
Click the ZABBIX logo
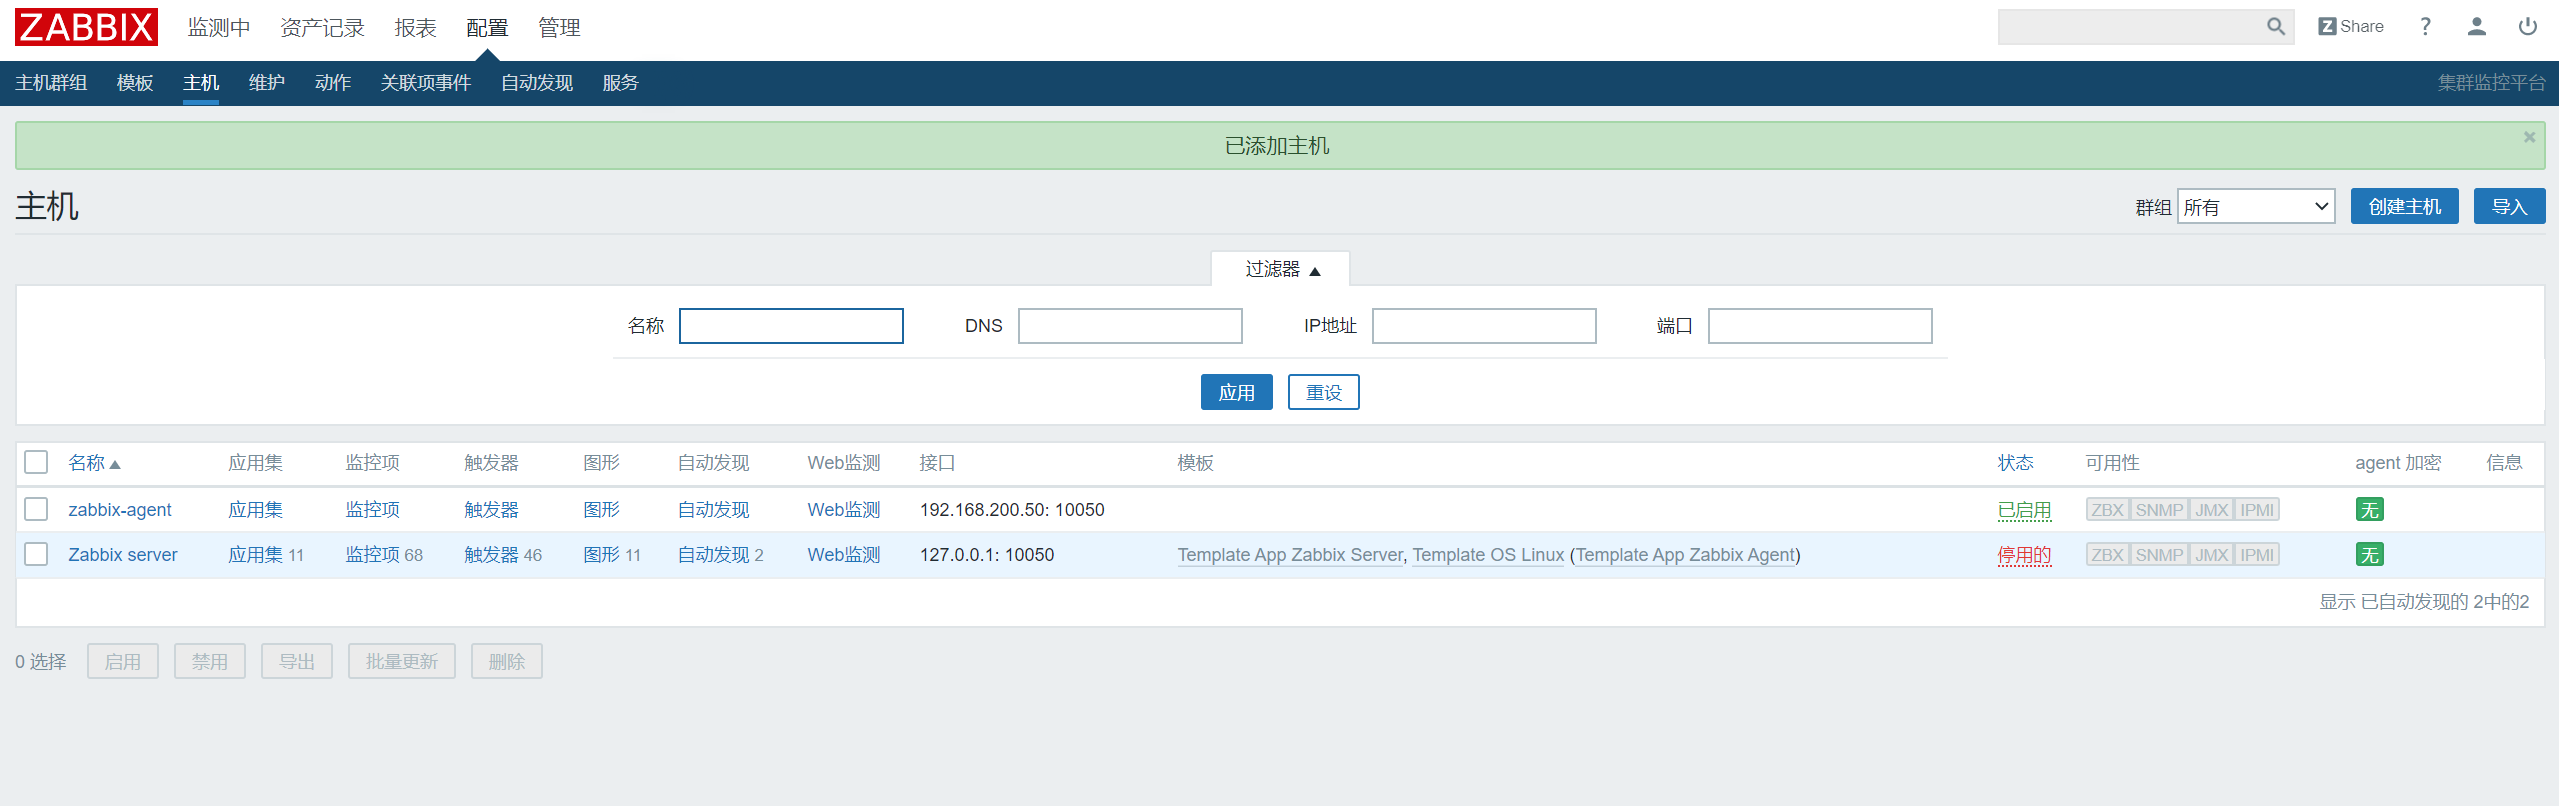pos(86,27)
